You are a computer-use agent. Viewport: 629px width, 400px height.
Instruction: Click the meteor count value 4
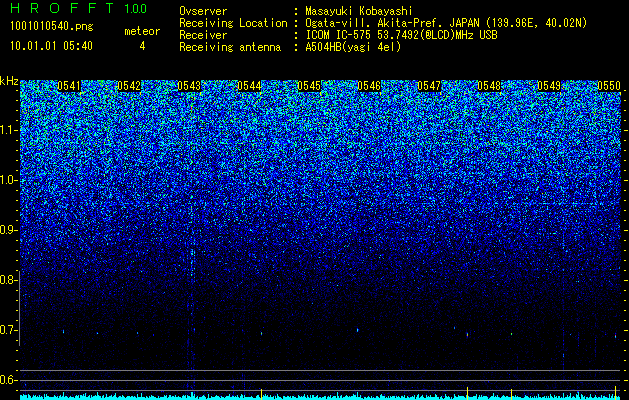pyautogui.click(x=142, y=46)
